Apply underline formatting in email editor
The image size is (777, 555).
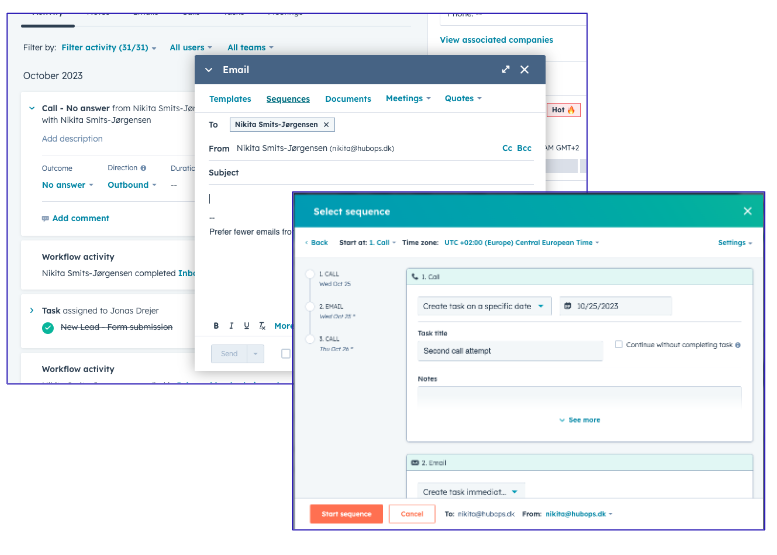tap(246, 326)
